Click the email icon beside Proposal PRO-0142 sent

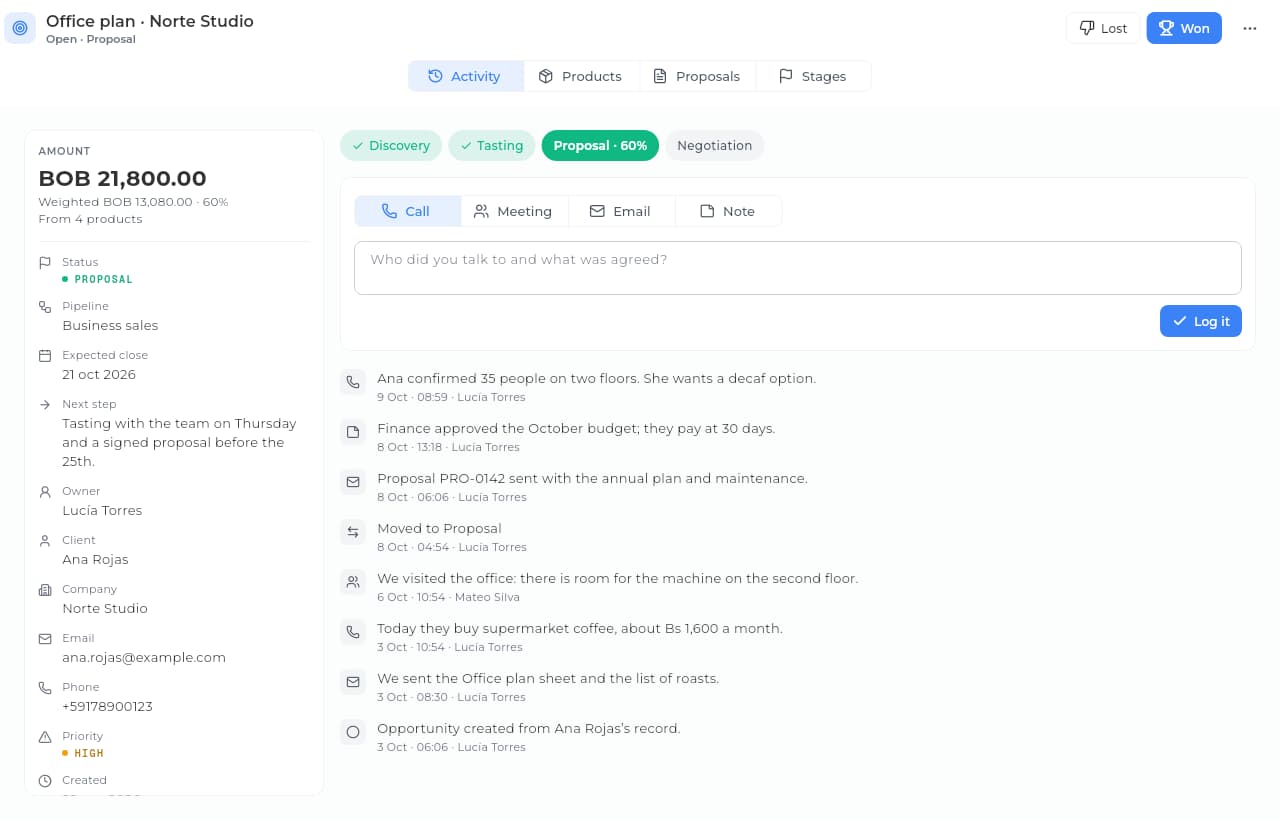coord(352,482)
